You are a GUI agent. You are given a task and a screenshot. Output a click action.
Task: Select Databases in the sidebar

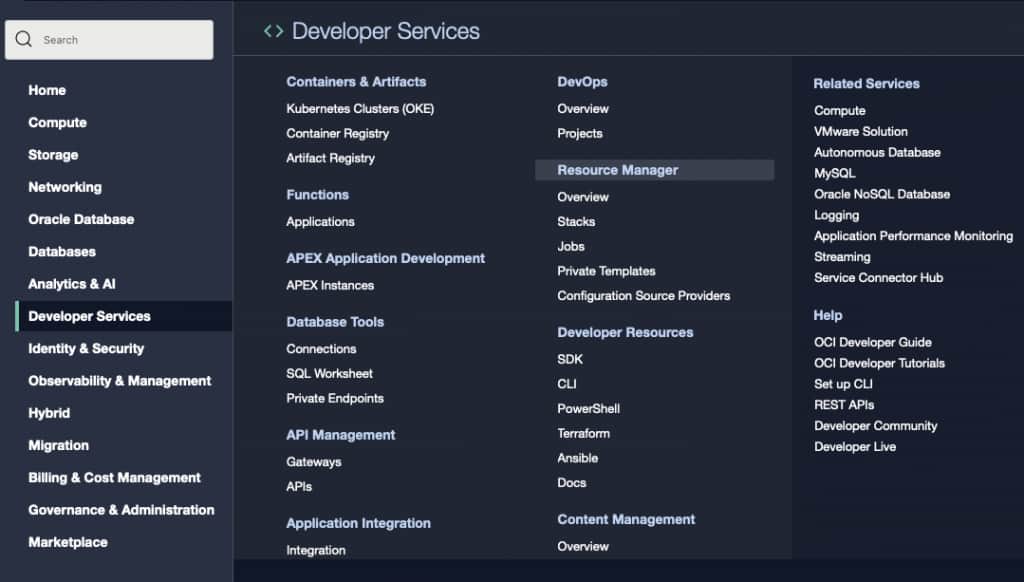[62, 251]
